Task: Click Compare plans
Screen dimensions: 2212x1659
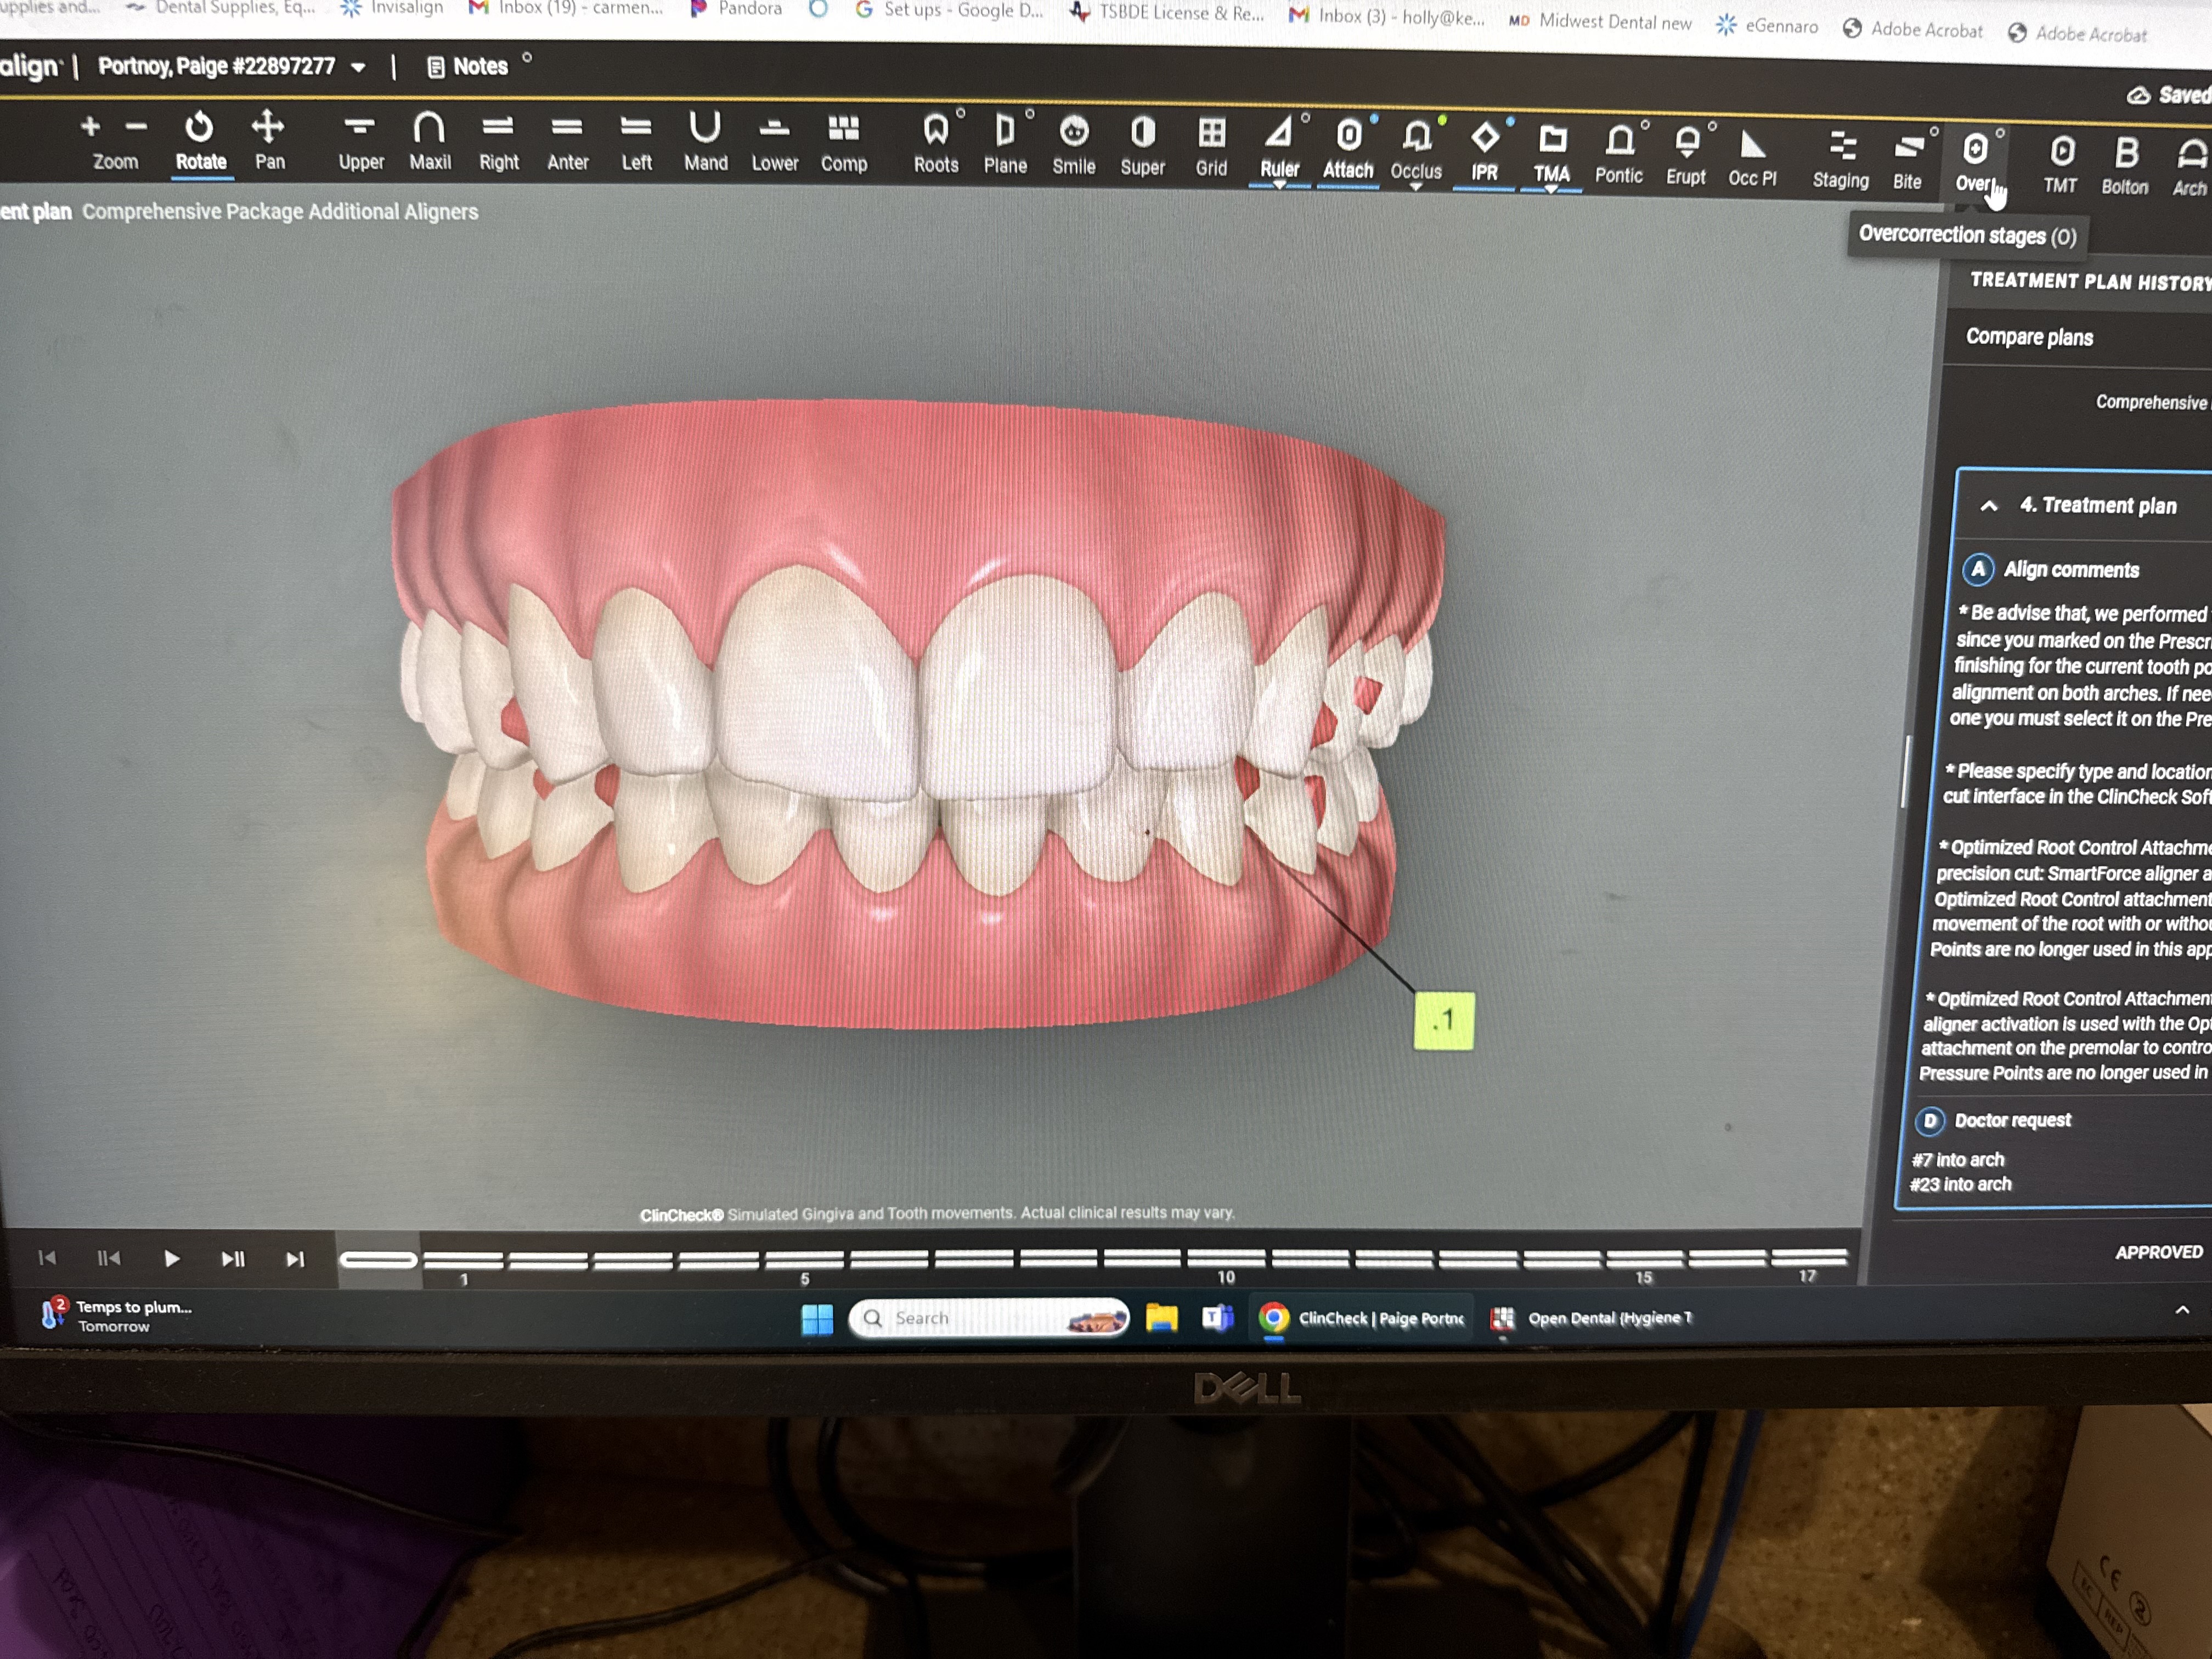Action: tap(2029, 337)
